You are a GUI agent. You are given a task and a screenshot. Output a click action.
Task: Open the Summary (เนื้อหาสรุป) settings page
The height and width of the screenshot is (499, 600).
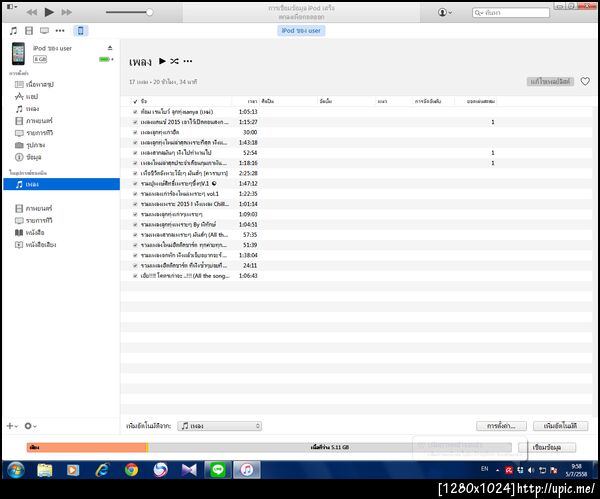34,84
